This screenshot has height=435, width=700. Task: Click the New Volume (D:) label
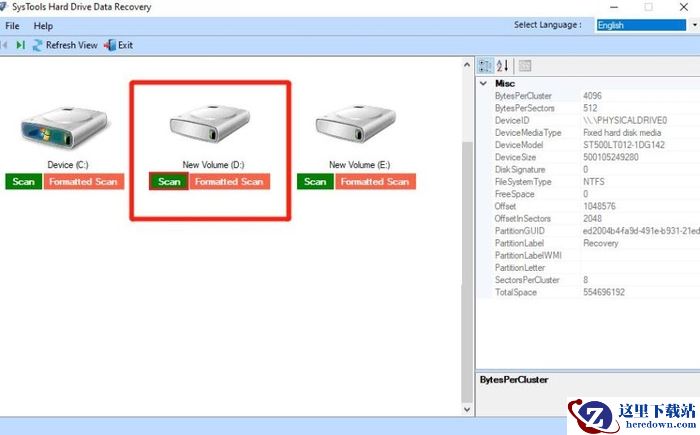pos(213,165)
